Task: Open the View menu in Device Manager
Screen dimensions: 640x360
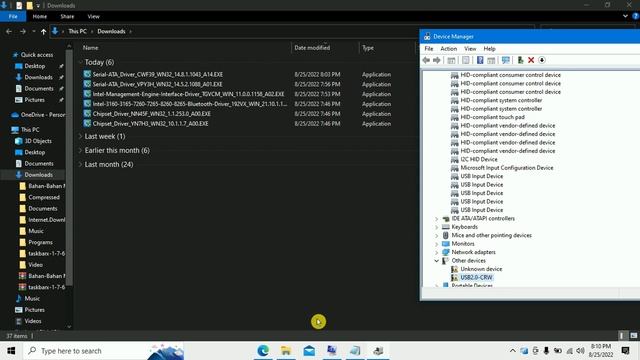Action: [470, 49]
